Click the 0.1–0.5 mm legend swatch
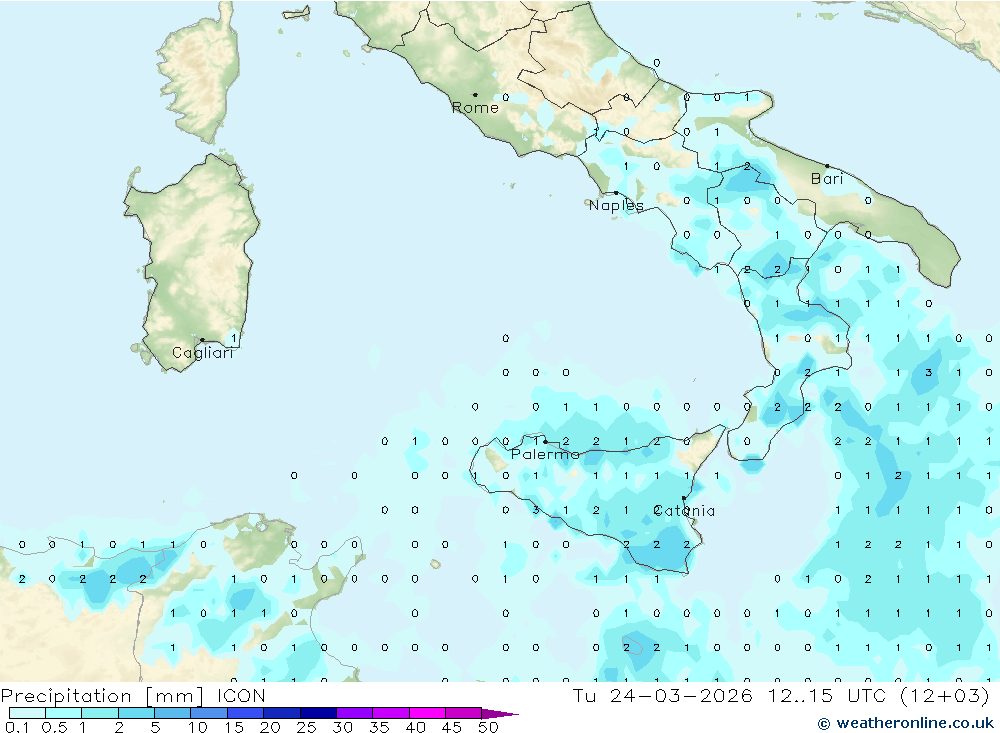The height and width of the screenshot is (733, 1000). click(x=27, y=713)
